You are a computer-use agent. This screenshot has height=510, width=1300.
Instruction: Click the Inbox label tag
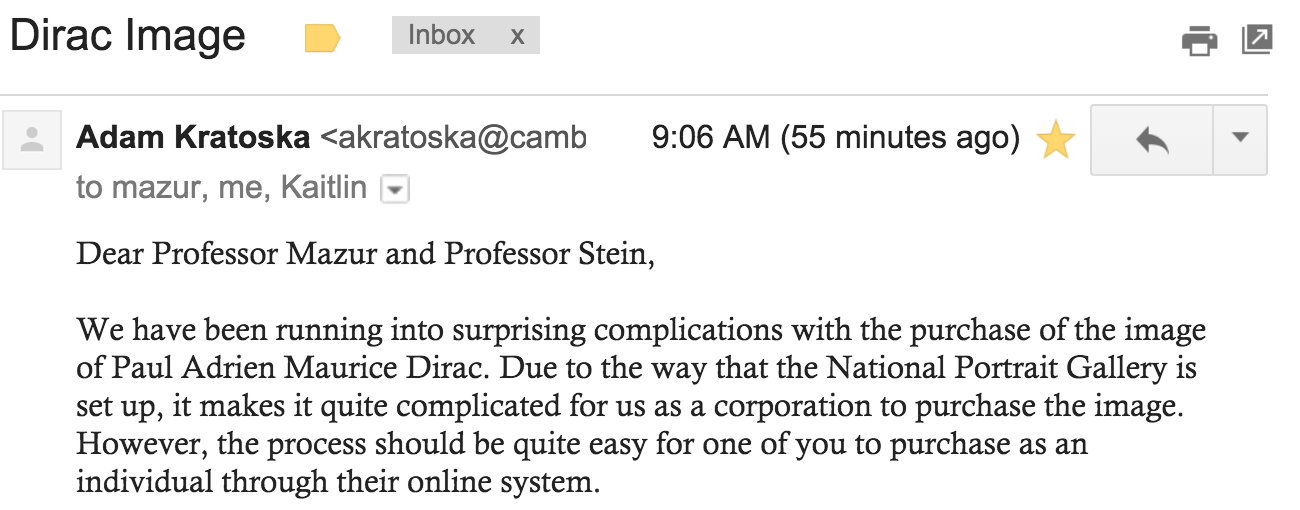click(x=441, y=36)
